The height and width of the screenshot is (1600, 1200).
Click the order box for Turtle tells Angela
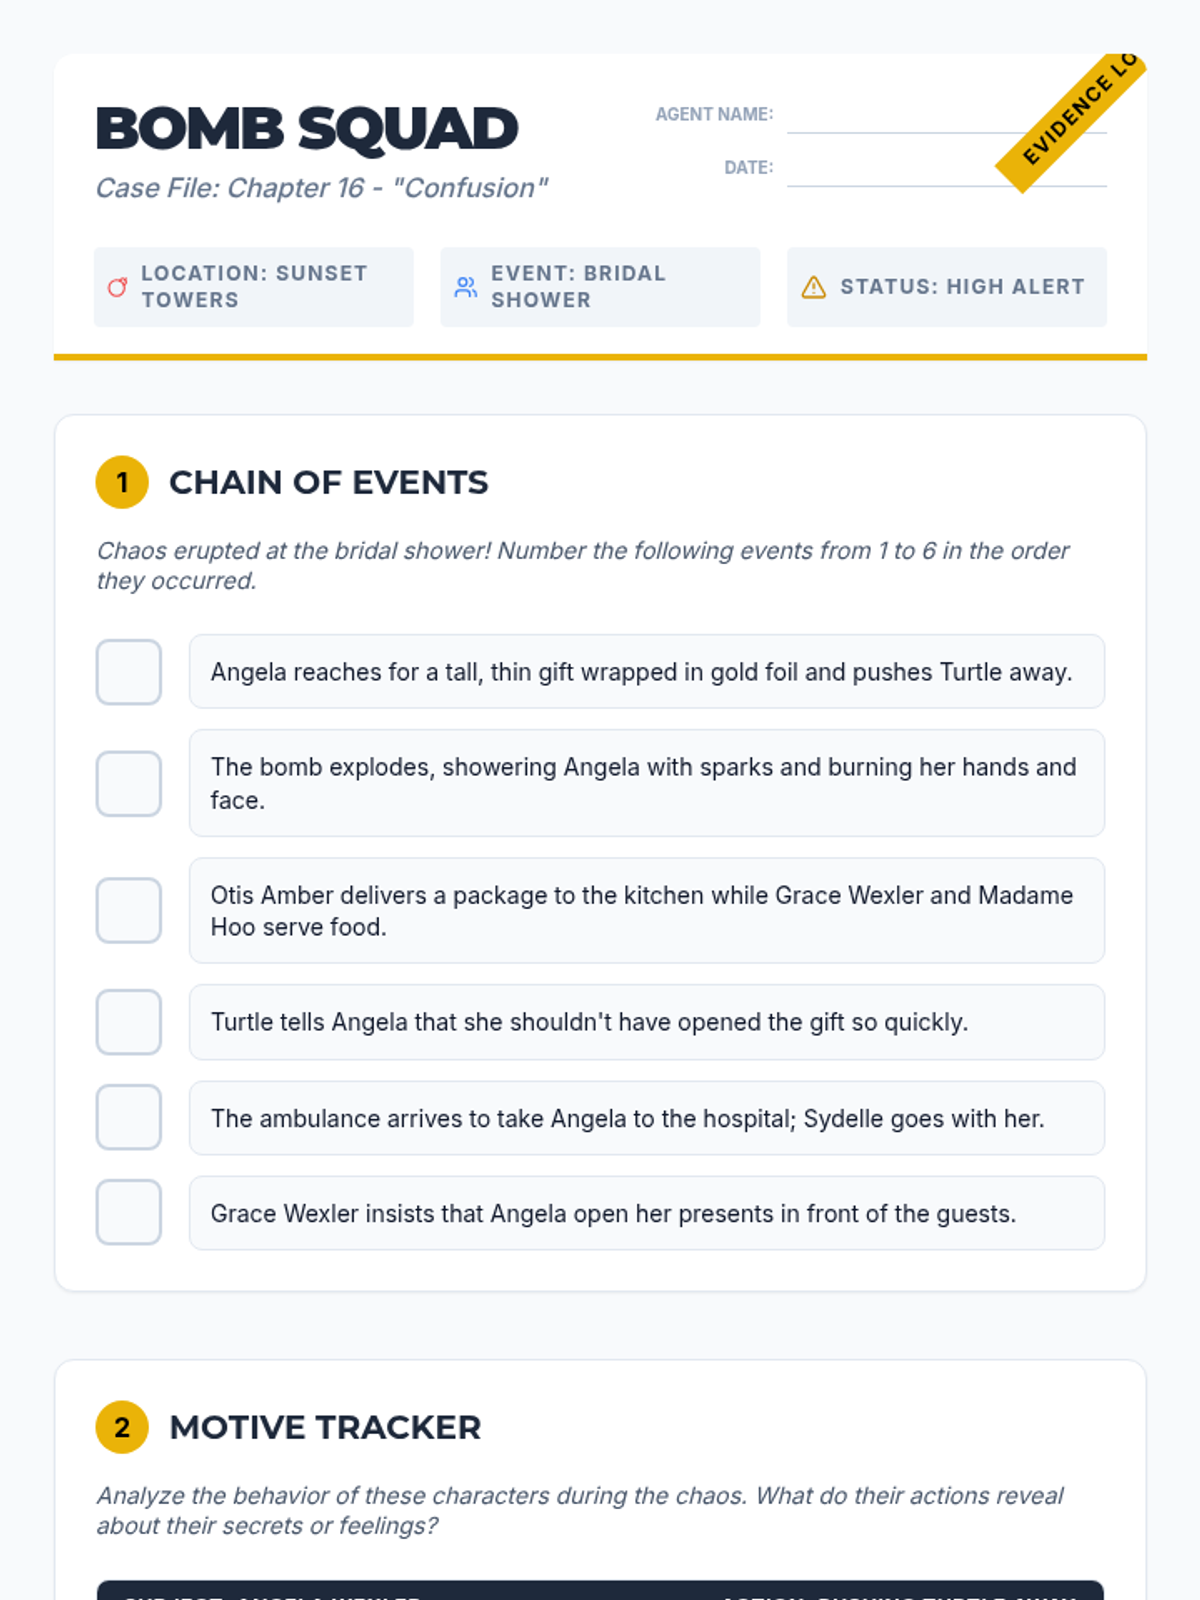pyautogui.click(x=129, y=1022)
